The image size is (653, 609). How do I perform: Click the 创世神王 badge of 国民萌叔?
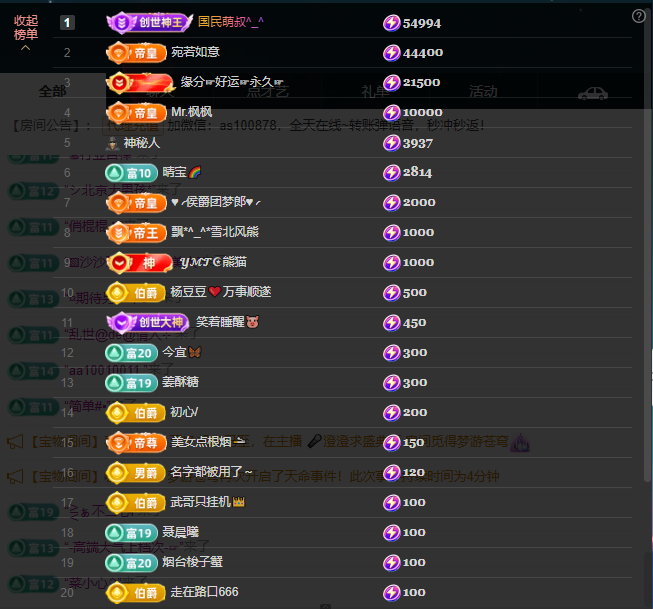(150, 22)
